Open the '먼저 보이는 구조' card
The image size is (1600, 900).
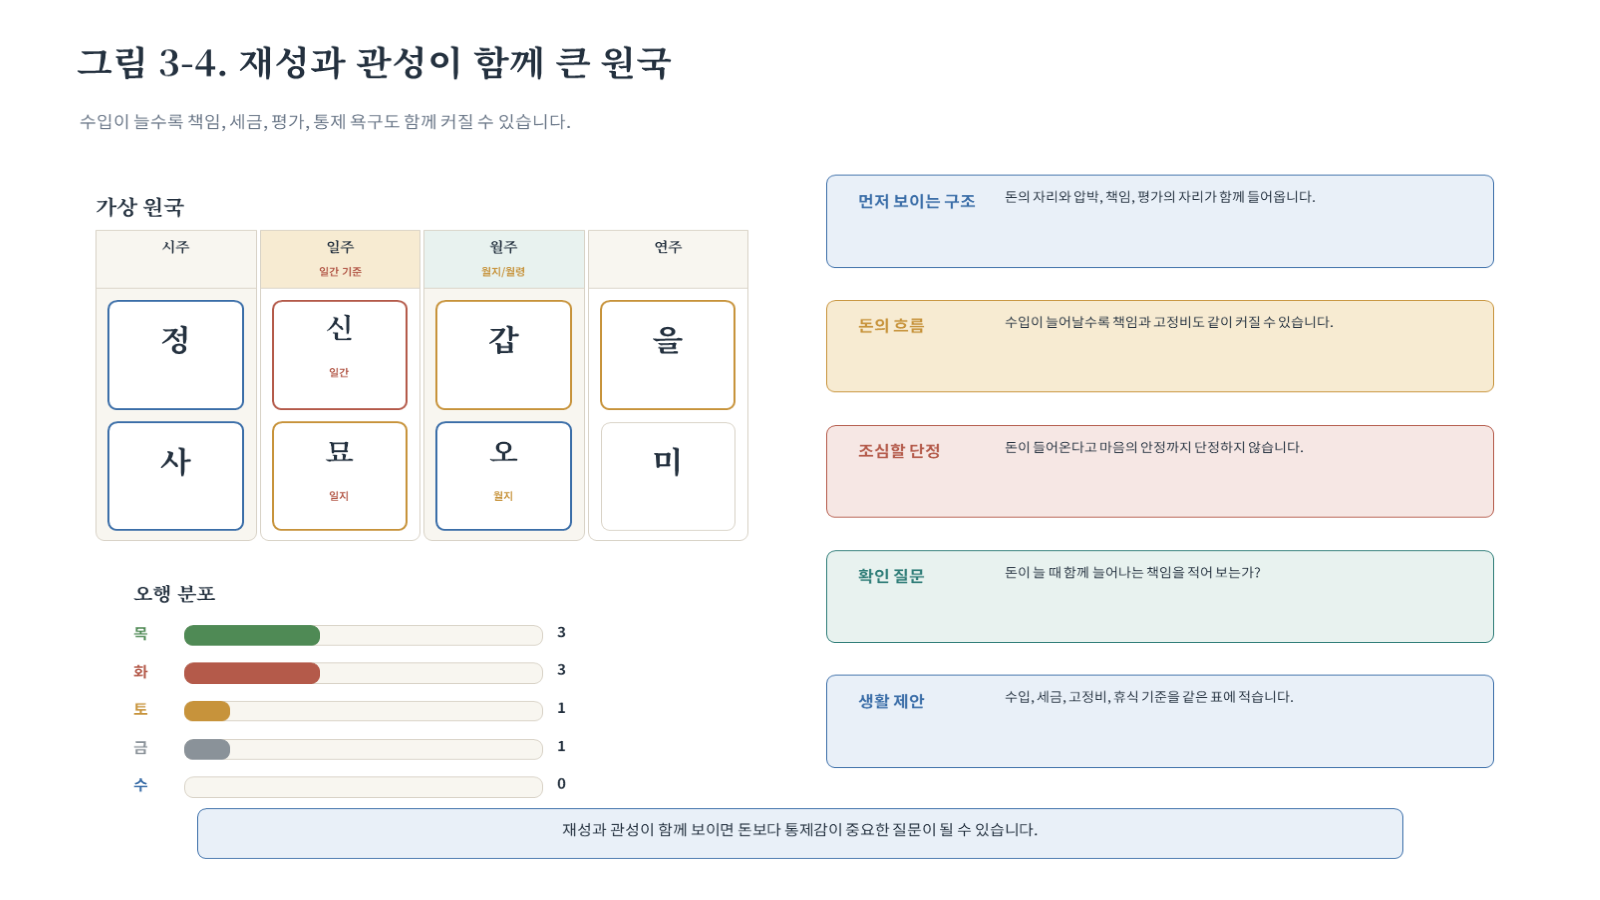1160,222
